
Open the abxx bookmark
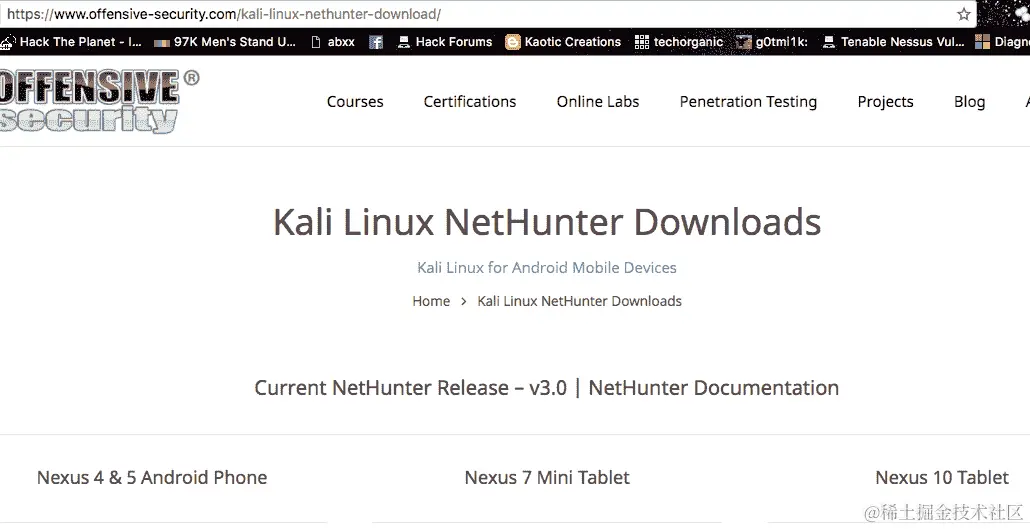pyautogui.click(x=333, y=42)
